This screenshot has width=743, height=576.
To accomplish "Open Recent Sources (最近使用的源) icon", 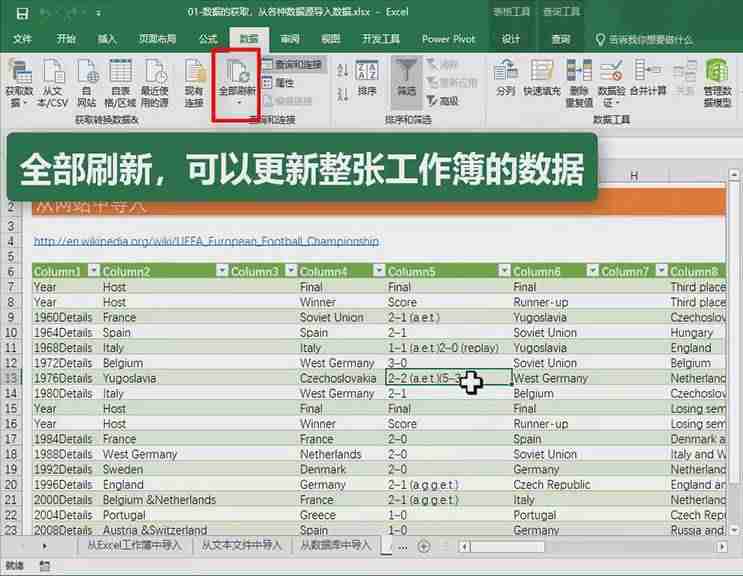I will (154, 82).
